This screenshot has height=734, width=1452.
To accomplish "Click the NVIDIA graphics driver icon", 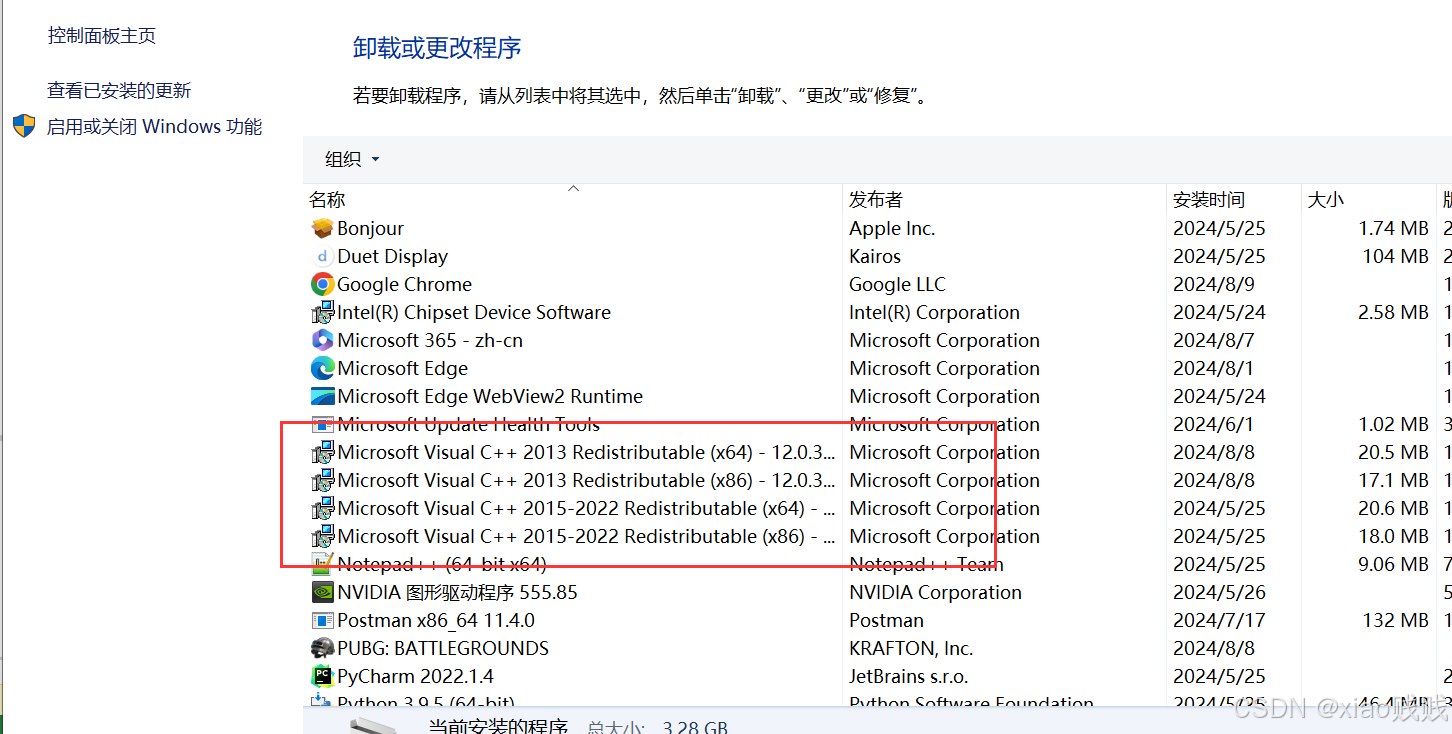I will [322, 592].
